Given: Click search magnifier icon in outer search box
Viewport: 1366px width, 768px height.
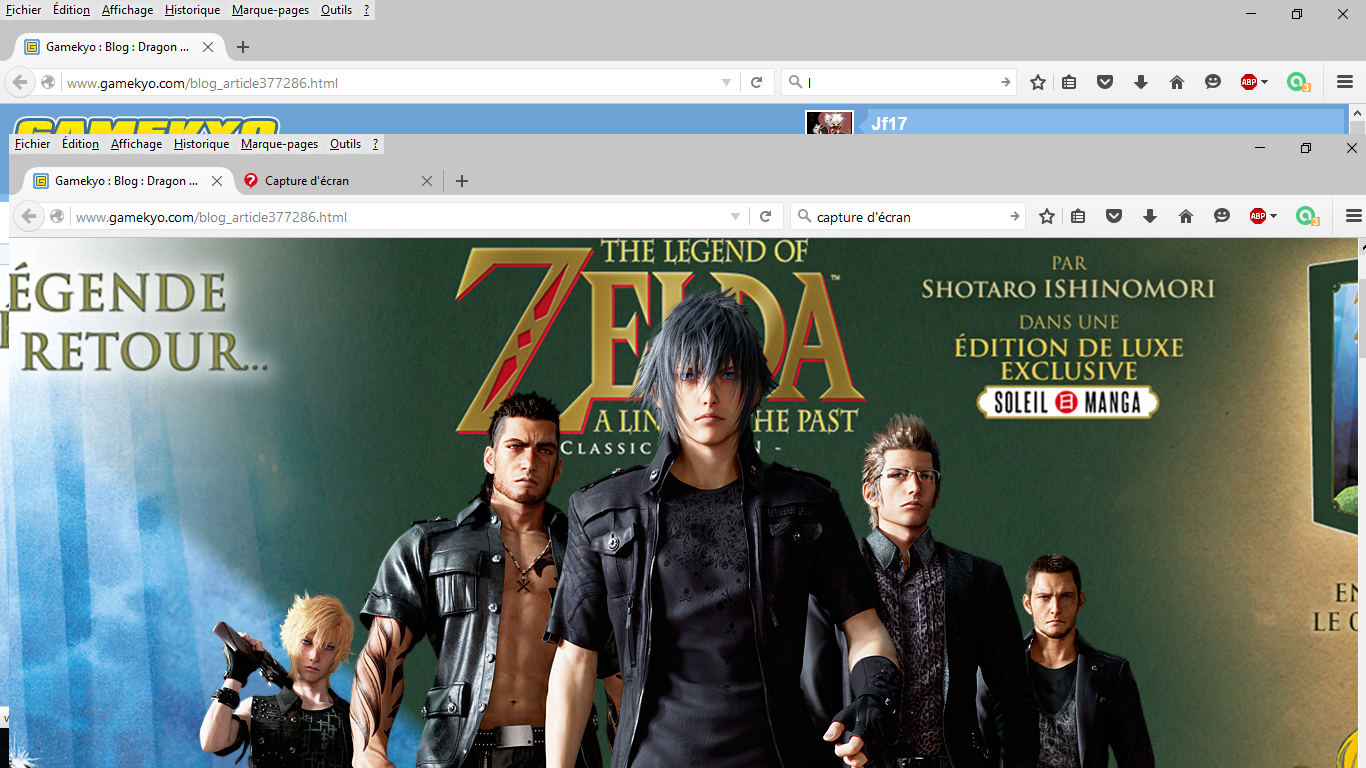Looking at the screenshot, I should click(x=795, y=83).
